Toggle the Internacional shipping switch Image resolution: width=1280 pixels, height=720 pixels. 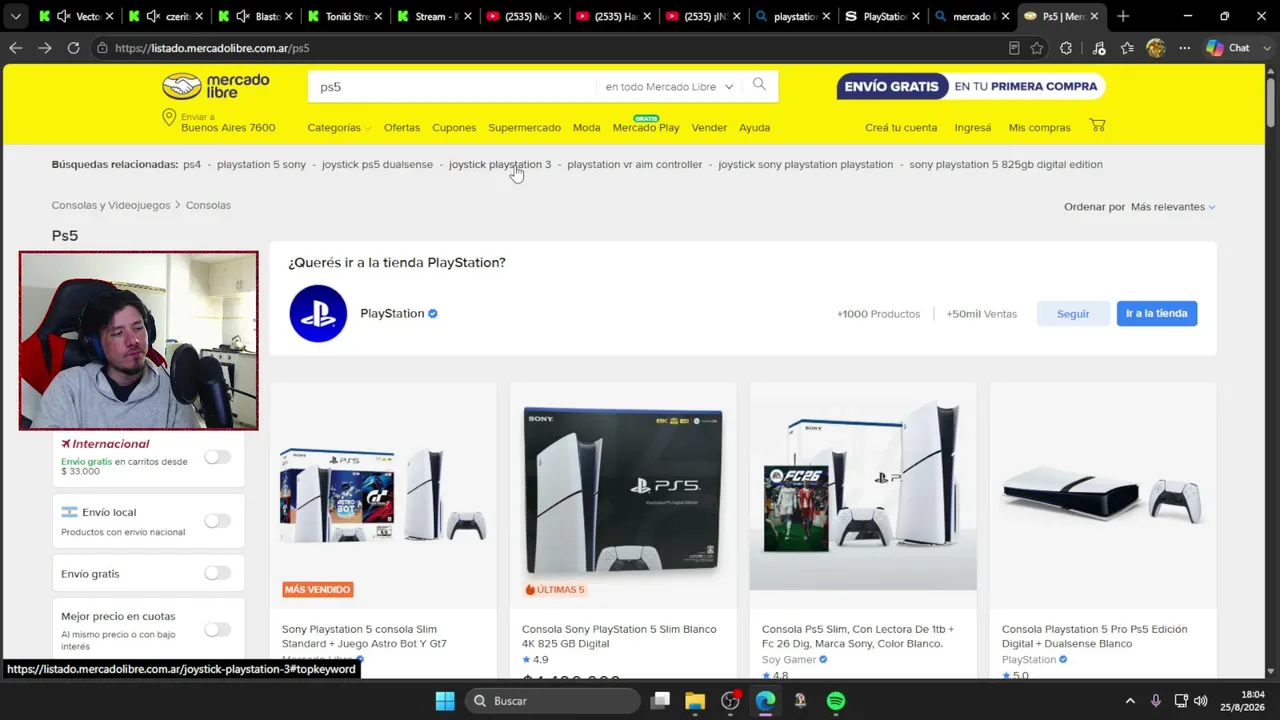(x=217, y=457)
